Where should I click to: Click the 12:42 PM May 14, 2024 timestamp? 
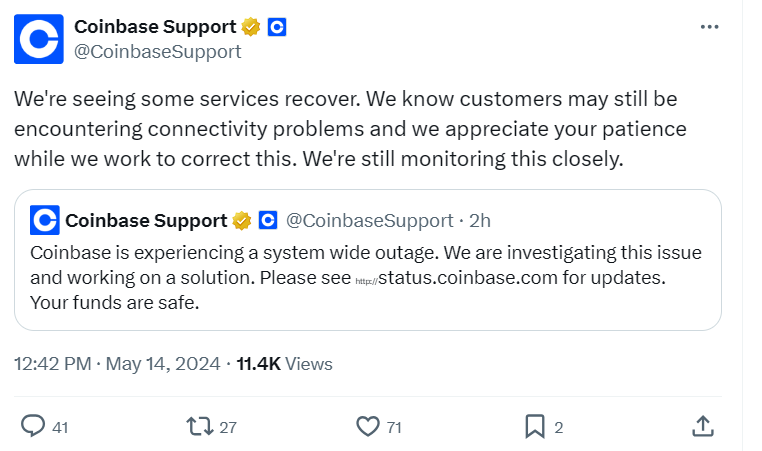115,364
